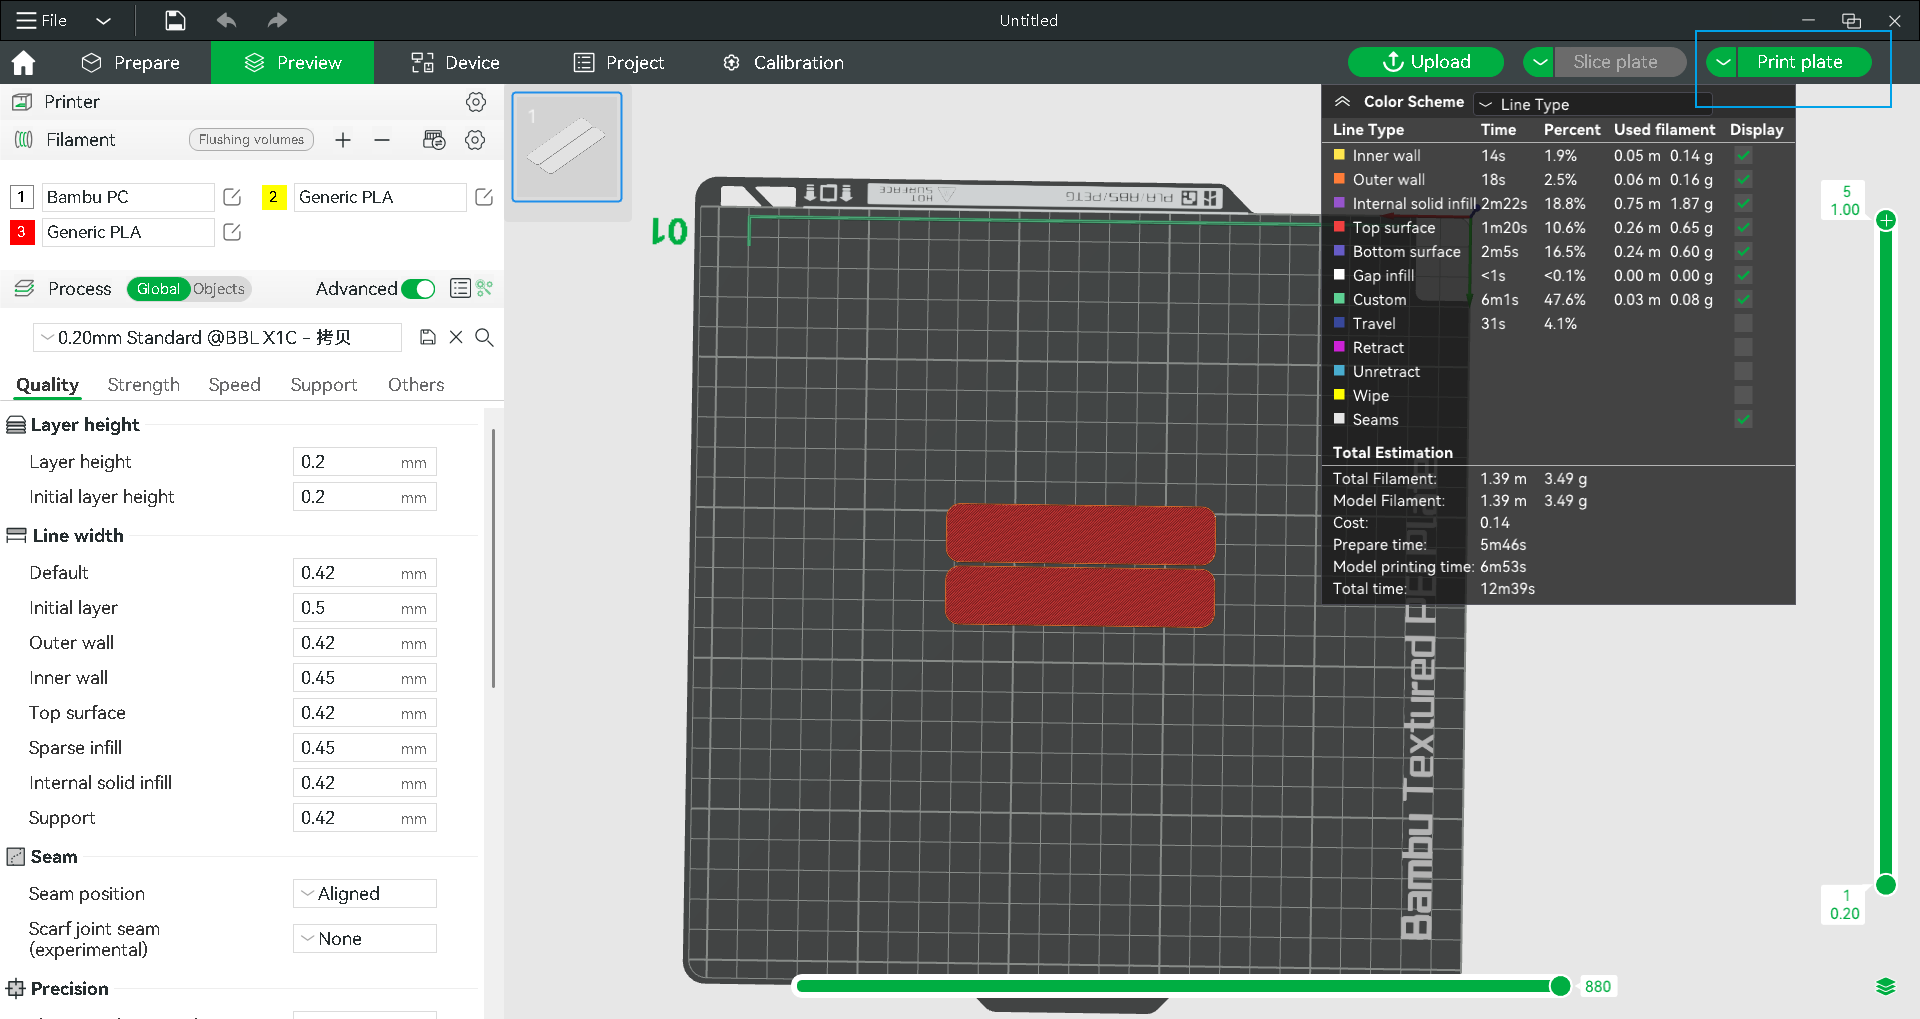
Task: Open the process preset dropdown
Action: tap(217, 337)
